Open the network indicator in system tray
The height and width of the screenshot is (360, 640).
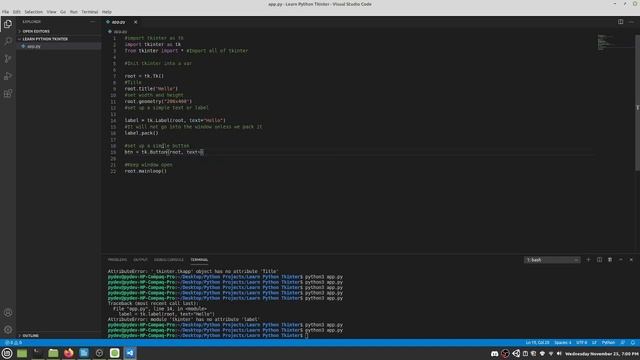coord(551,353)
